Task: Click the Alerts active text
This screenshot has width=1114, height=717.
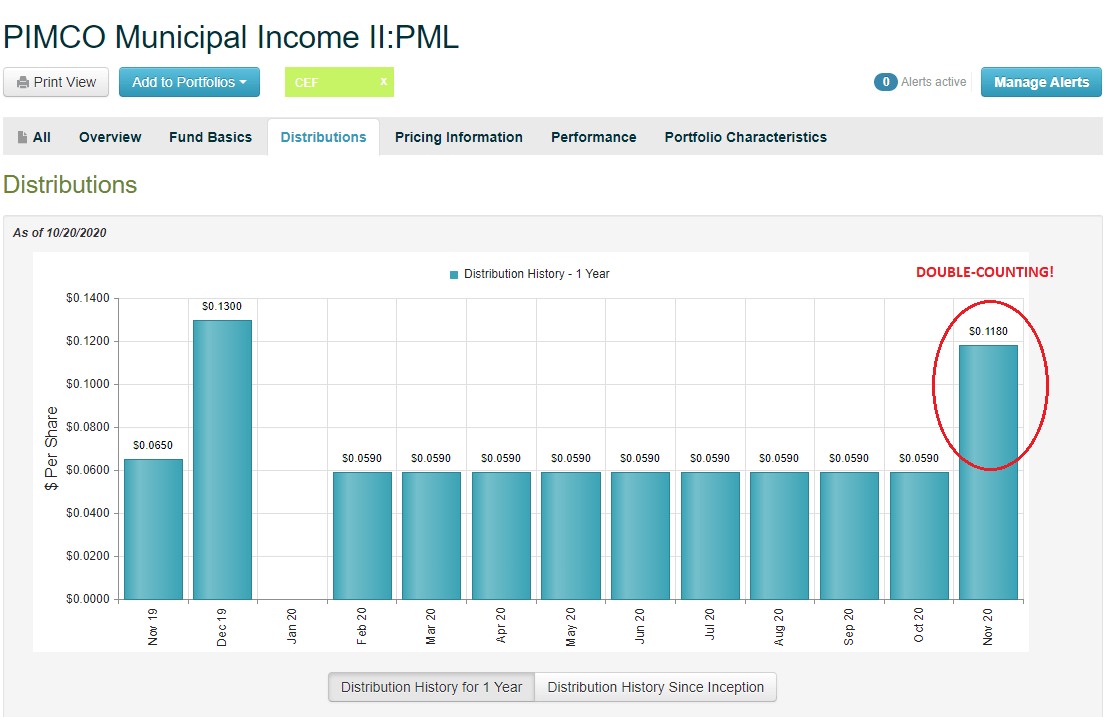Action: (x=934, y=82)
